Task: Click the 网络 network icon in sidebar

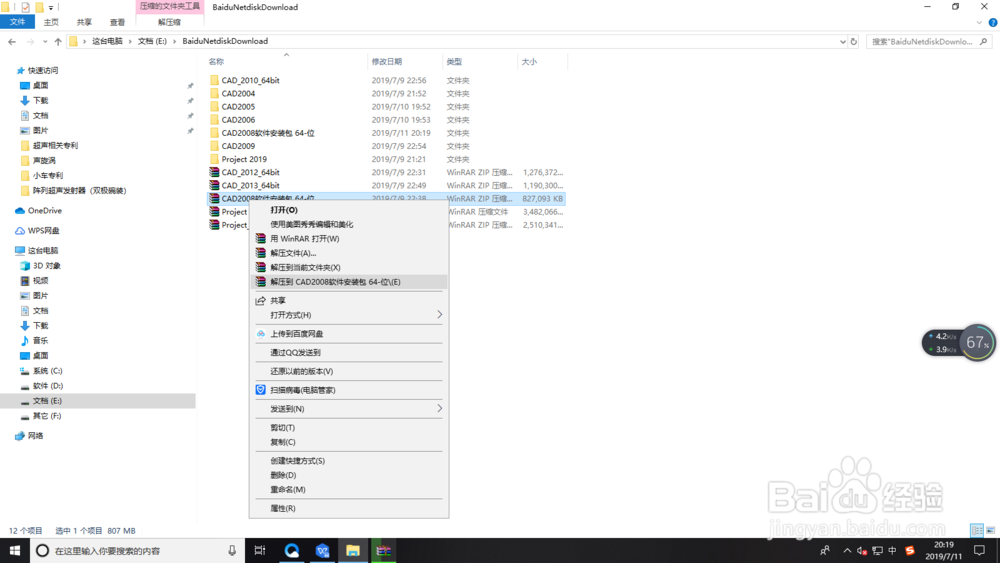Action: click(x=20, y=436)
